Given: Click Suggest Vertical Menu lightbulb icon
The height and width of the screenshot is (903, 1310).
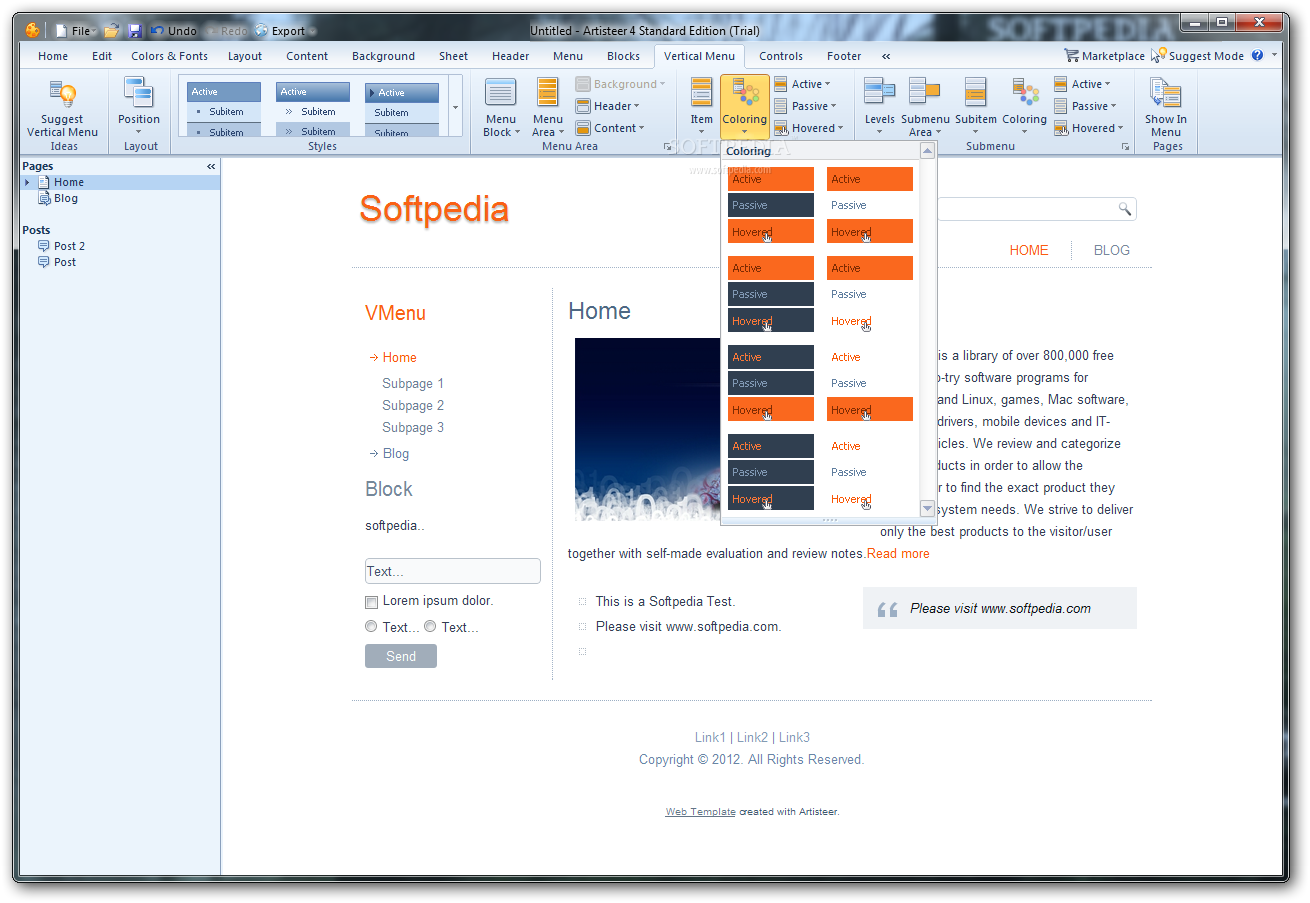Looking at the screenshot, I should 63,95.
